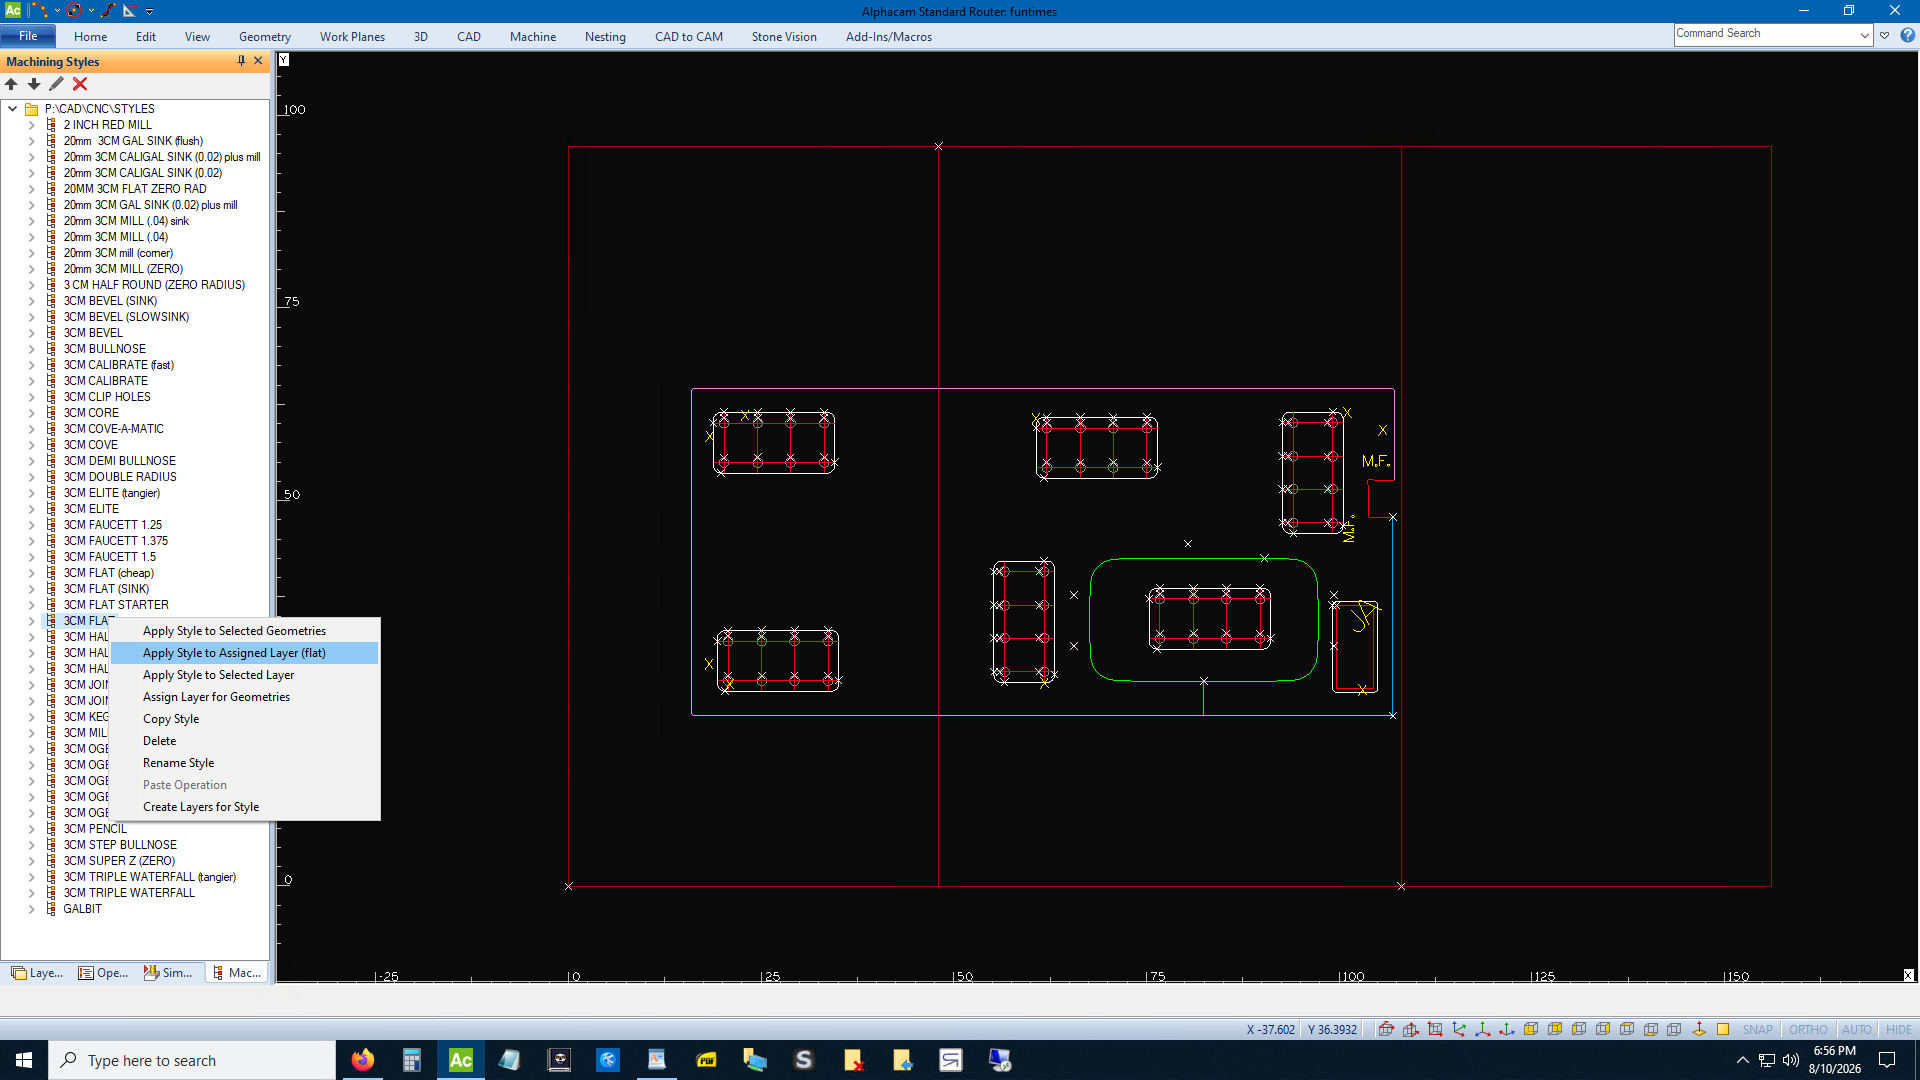Toggle SNAP mode in the status bar

pyautogui.click(x=1757, y=1029)
